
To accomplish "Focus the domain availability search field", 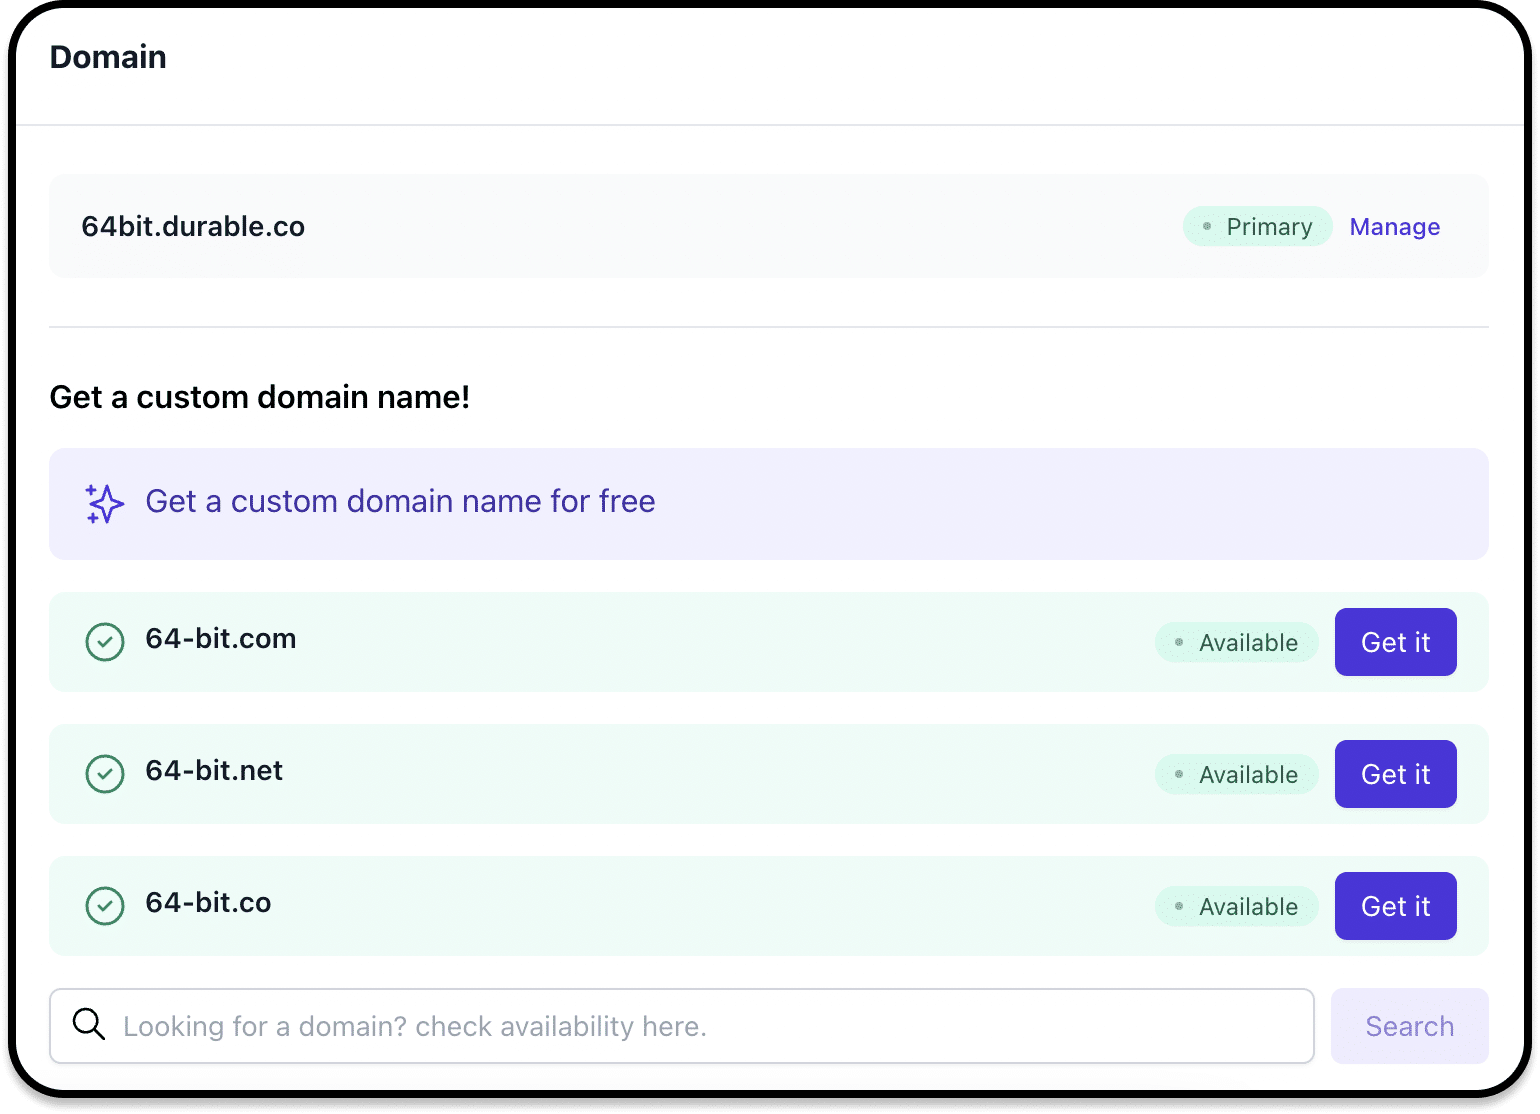I will (x=700, y=1026).
